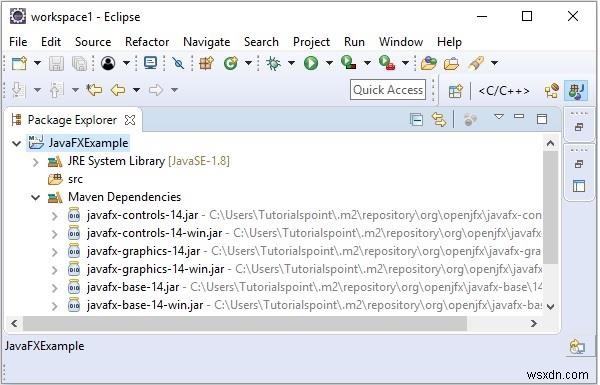Click the Debug bug icon

(273, 63)
